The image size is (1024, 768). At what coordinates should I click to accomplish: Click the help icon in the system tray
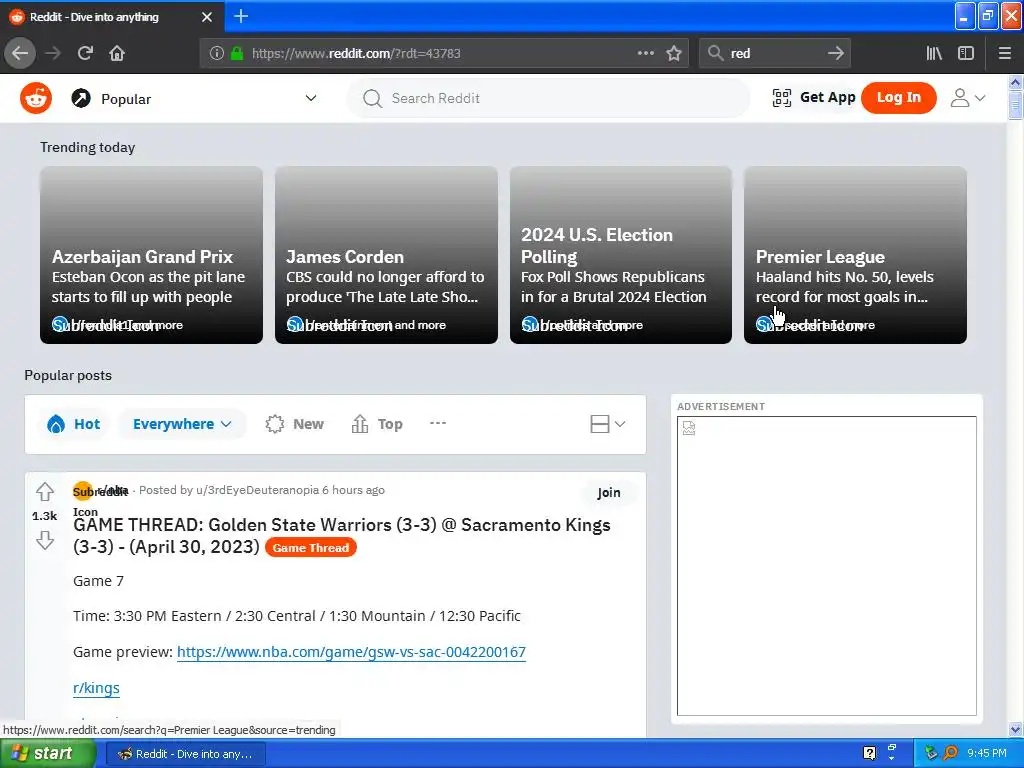(869, 753)
